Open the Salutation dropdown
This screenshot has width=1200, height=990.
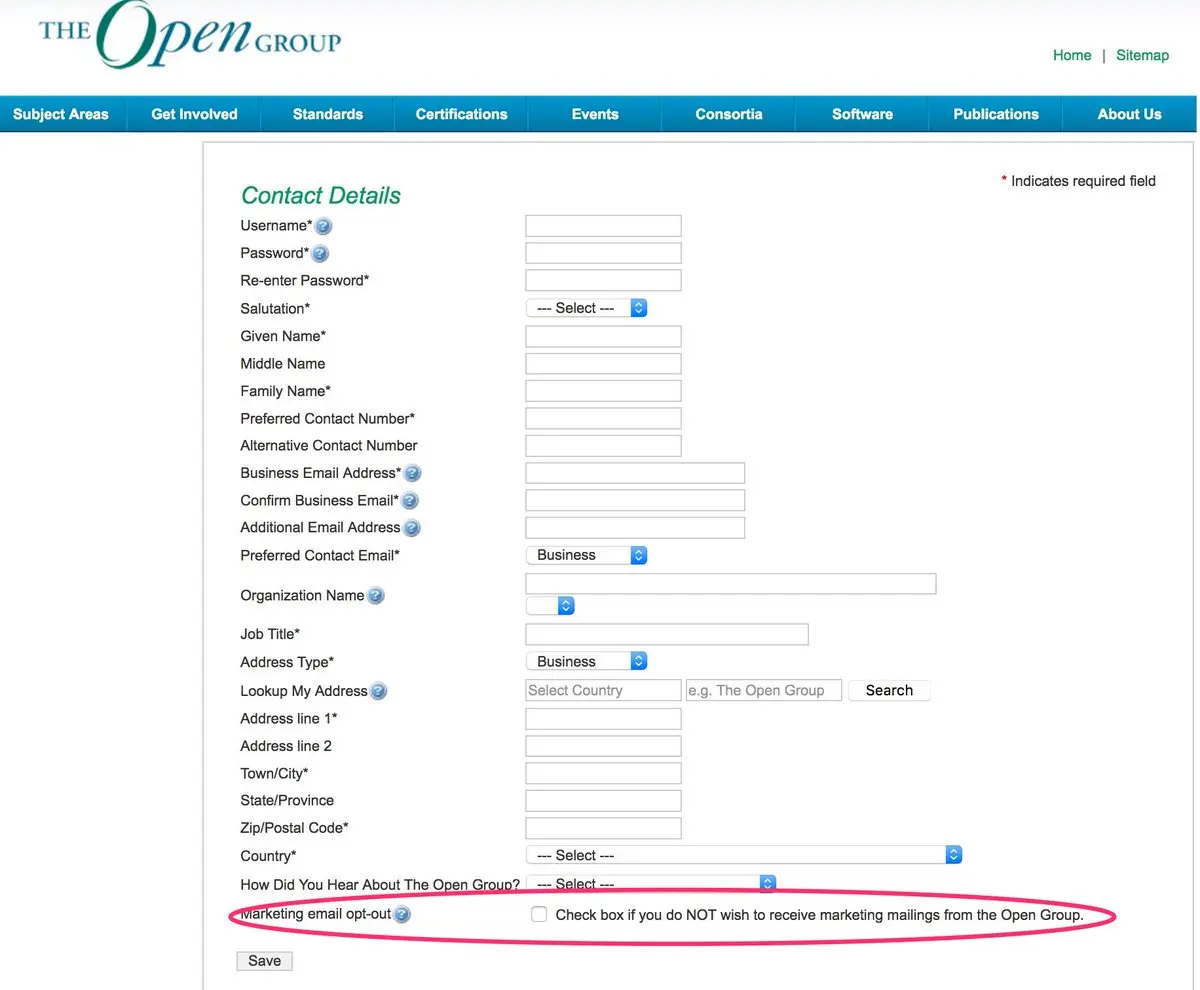point(587,308)
